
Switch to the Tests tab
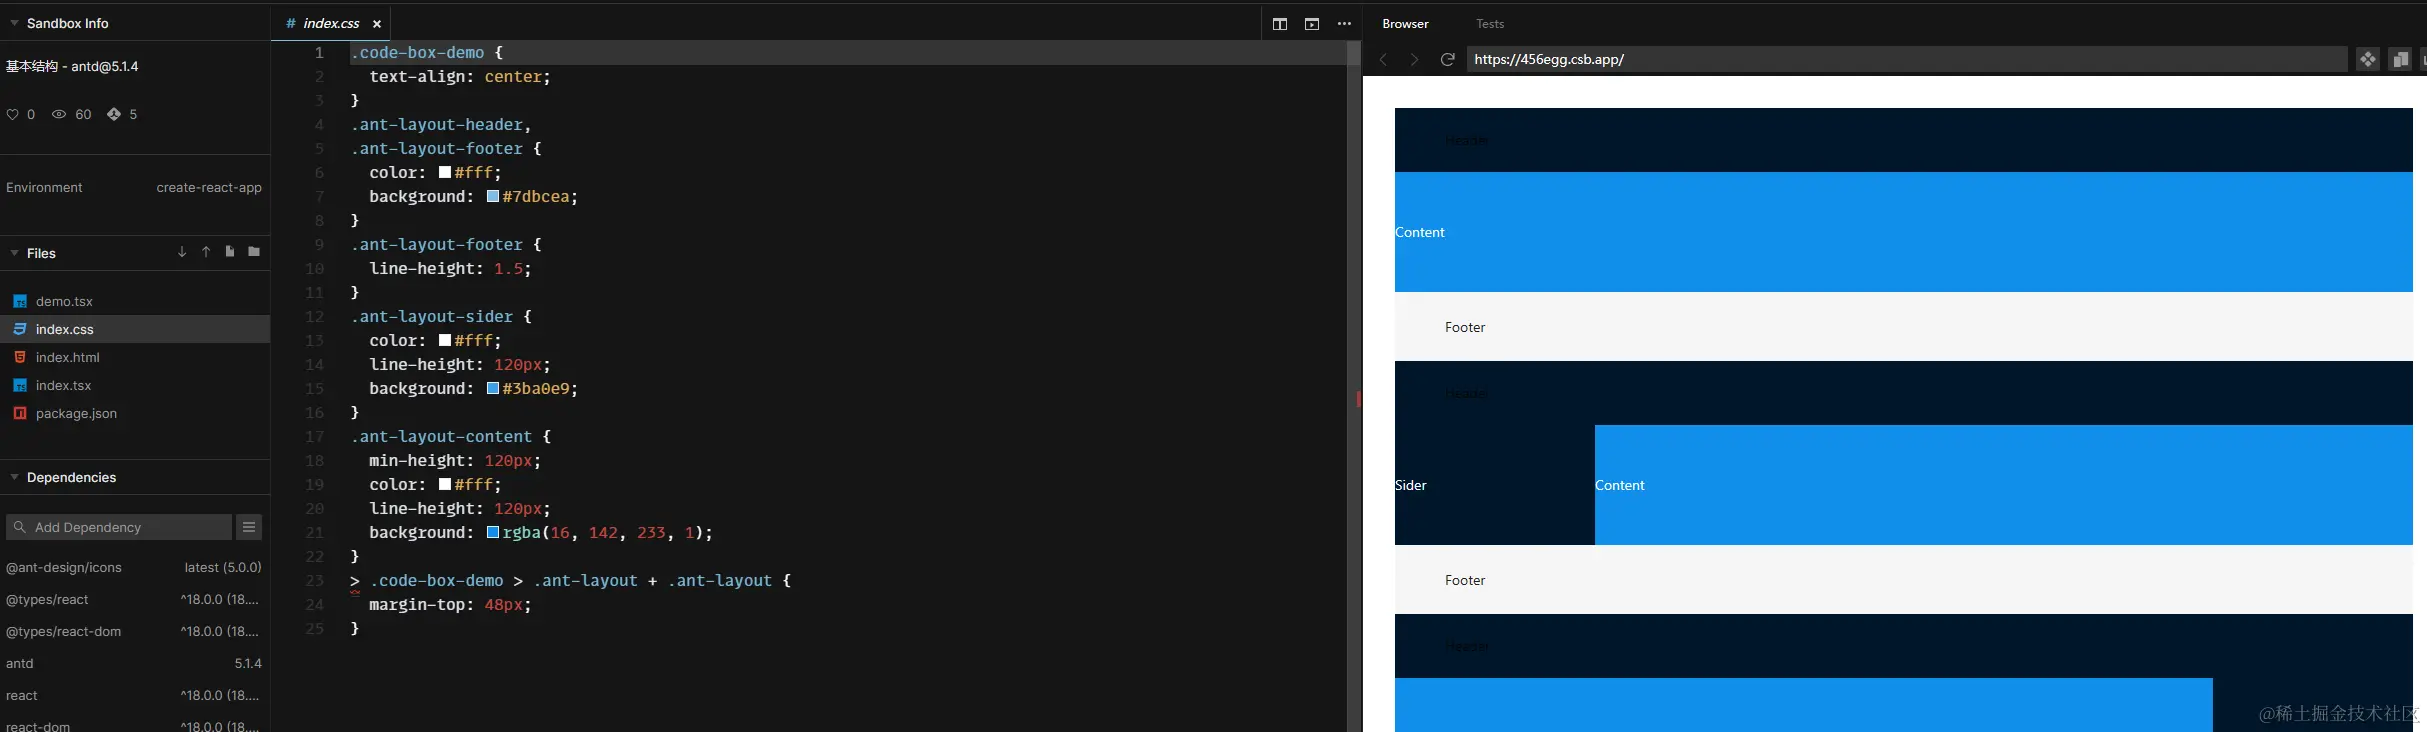(x=1490, y=24)
